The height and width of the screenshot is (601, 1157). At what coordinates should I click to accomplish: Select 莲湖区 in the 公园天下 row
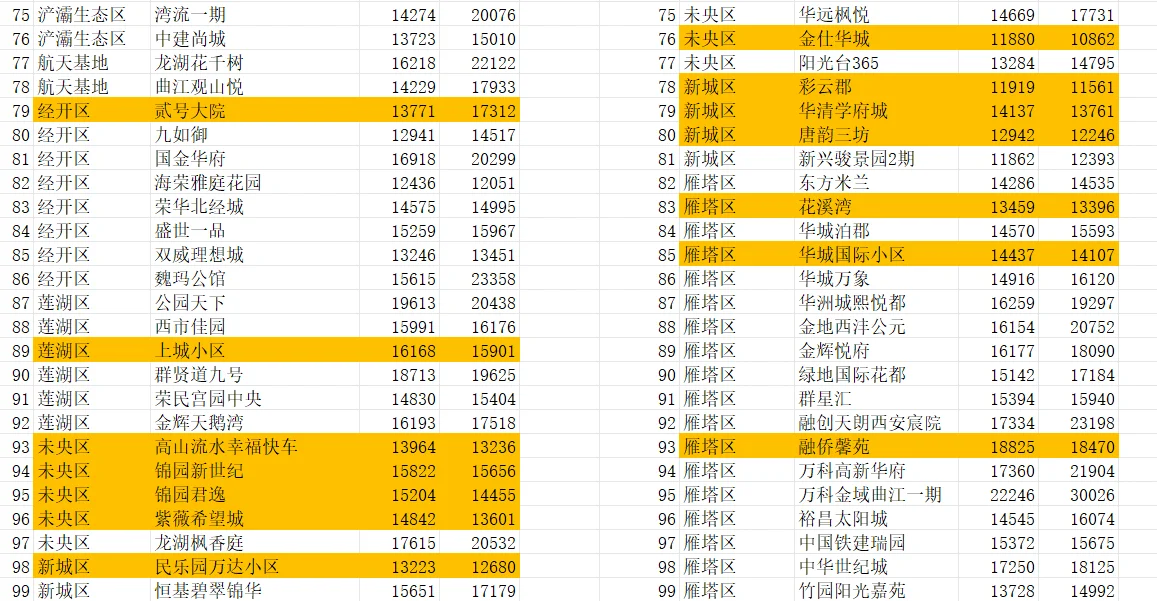point(64,303)
